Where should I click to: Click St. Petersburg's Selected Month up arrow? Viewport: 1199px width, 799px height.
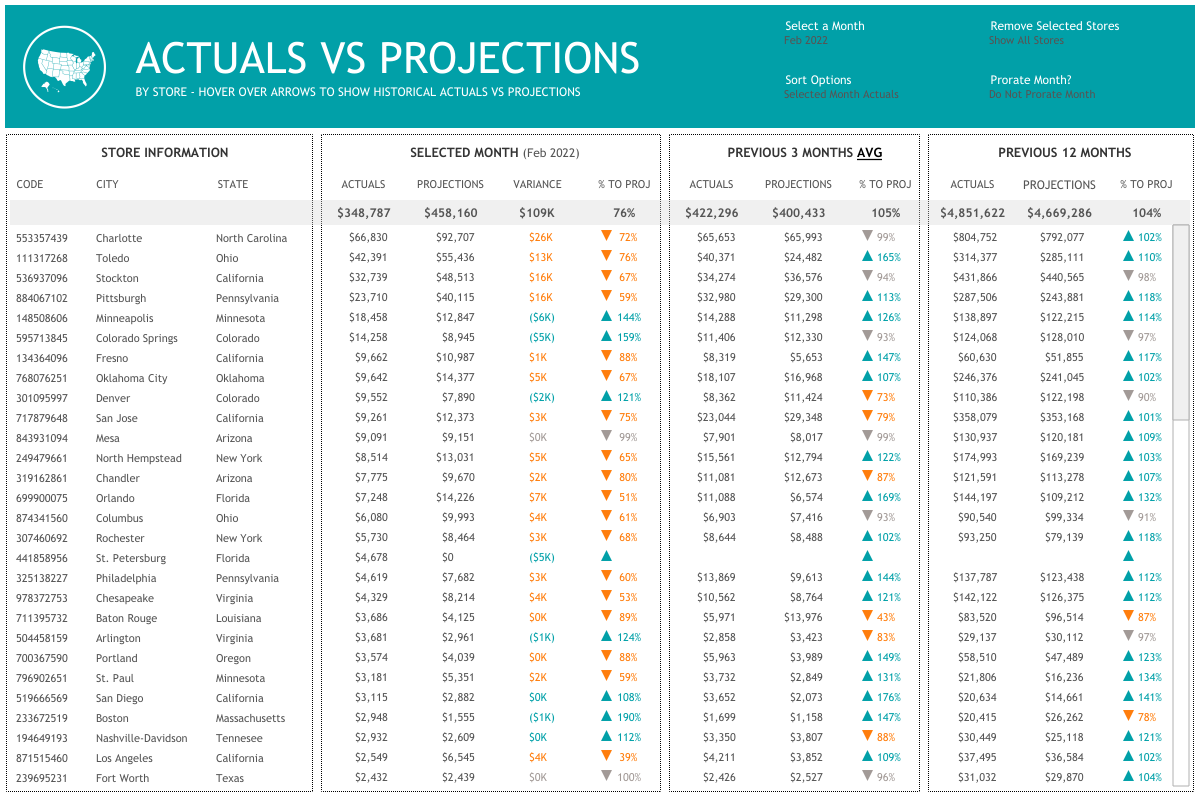pos(606,556)
